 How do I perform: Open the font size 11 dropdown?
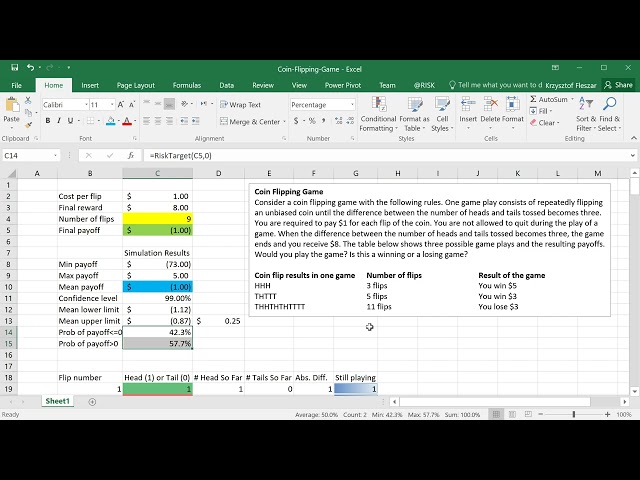pyautogui.click(x=112, y=105)
